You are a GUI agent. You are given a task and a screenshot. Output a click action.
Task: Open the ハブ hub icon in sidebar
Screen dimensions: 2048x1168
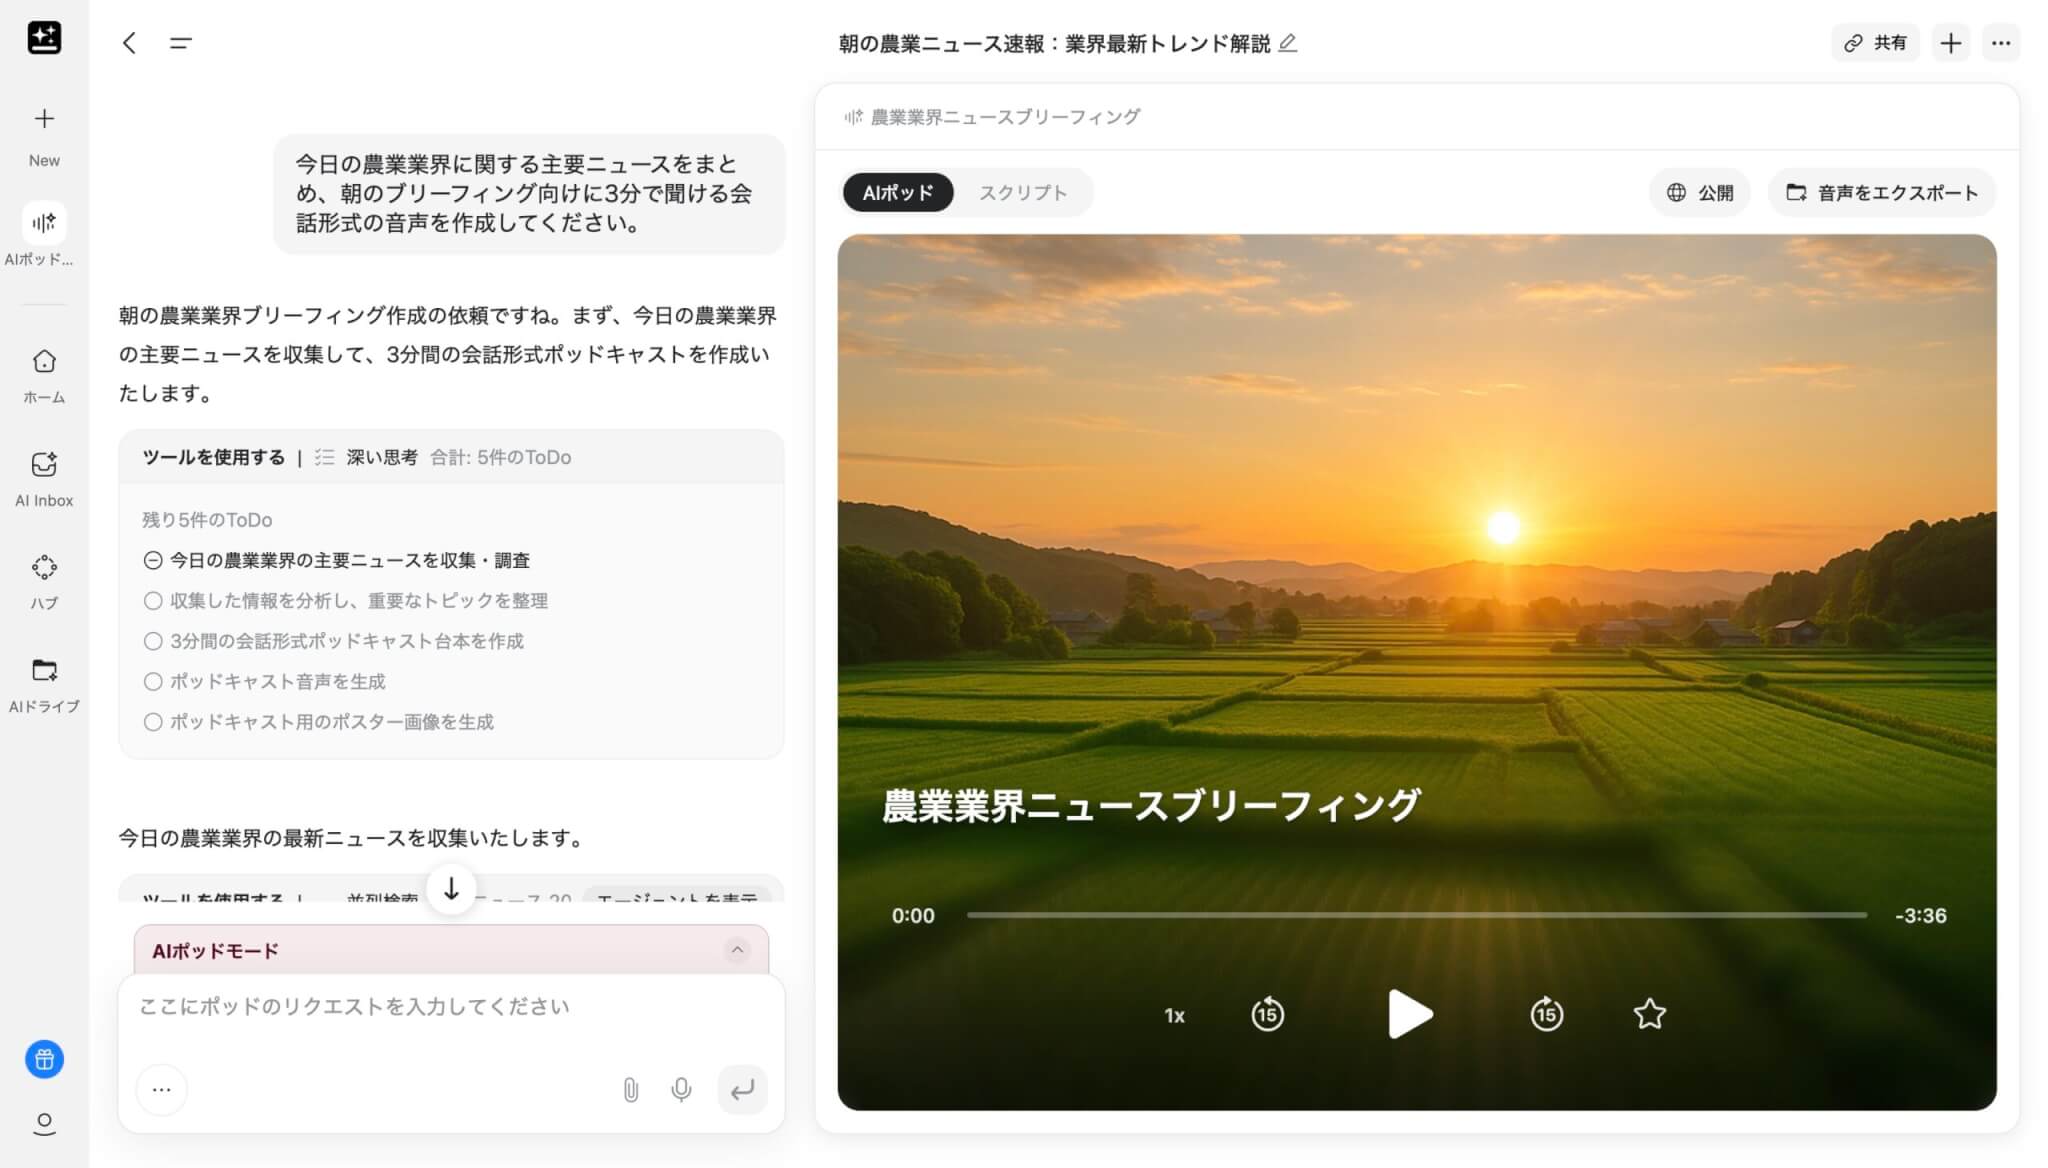click(44, 568)
